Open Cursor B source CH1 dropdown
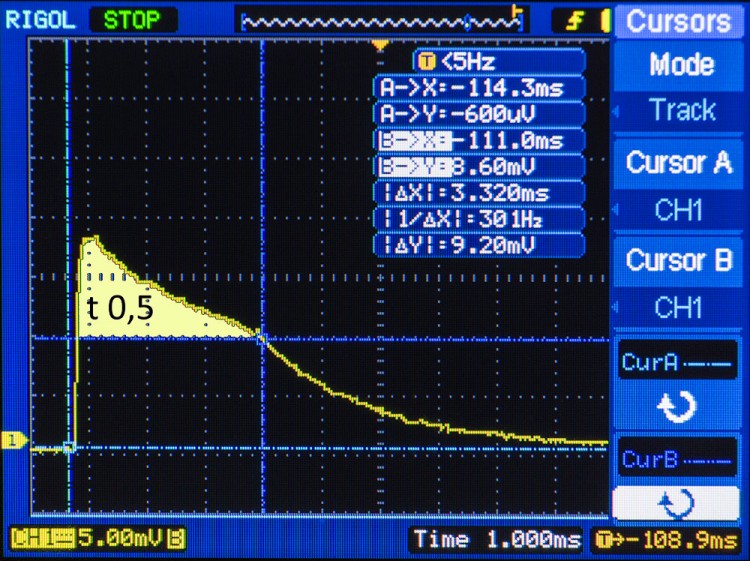 682,307
